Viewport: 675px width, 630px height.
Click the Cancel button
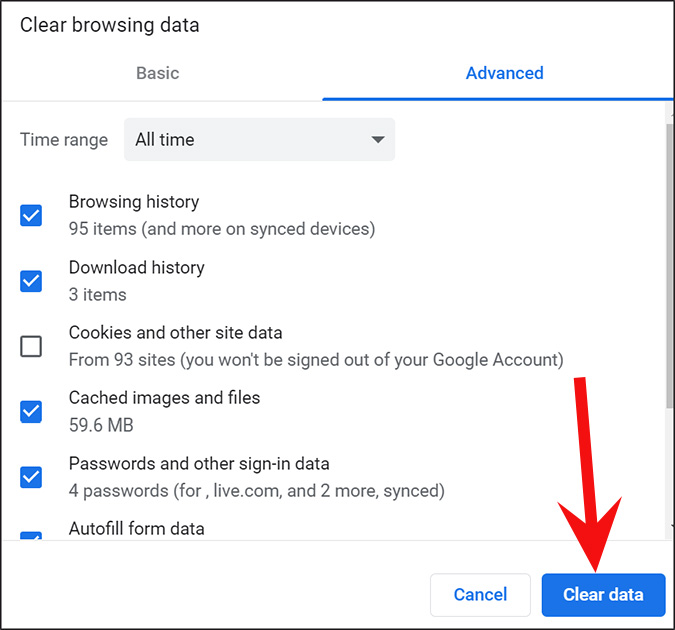pos(480,595)
